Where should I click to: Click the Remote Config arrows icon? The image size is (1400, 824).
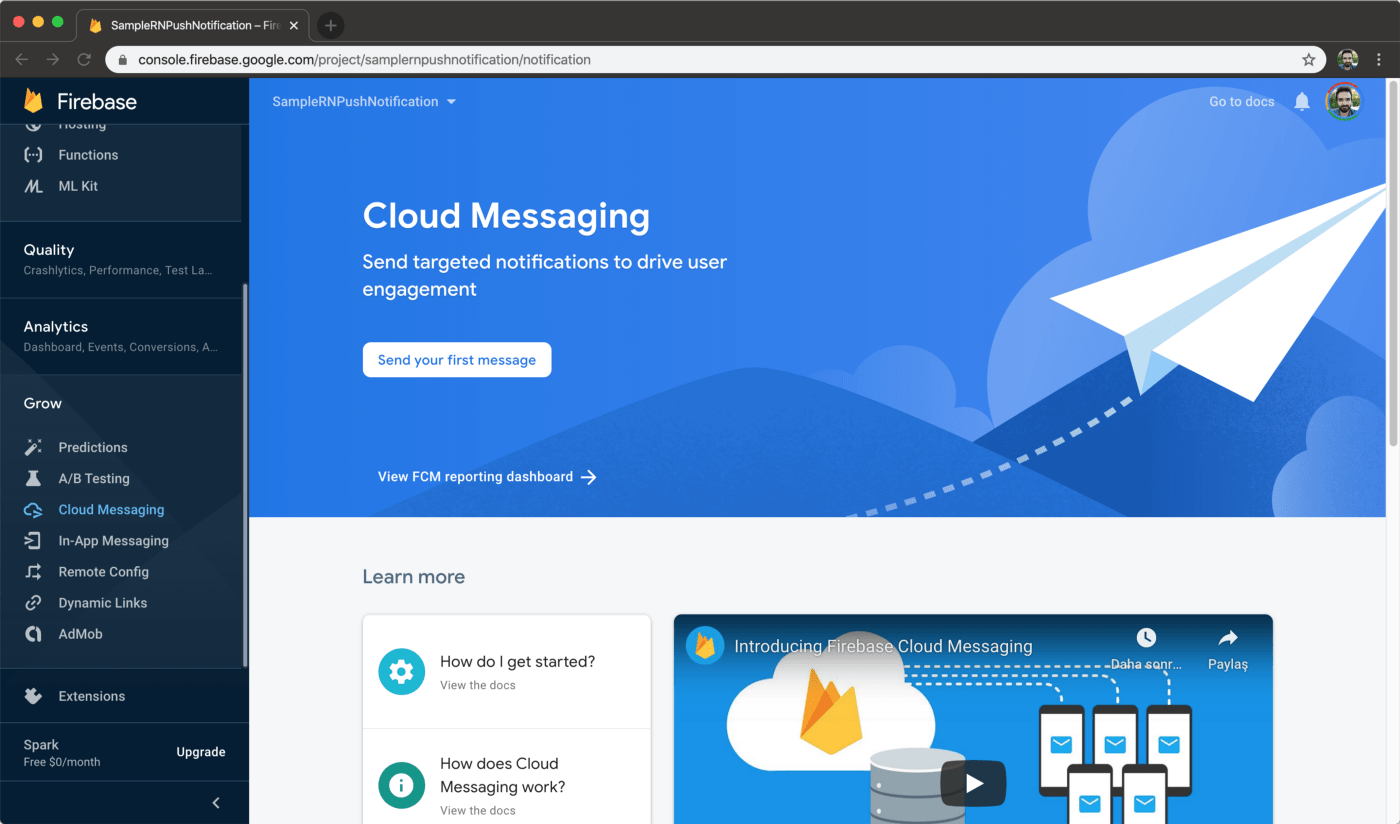(x=33, y=572)
